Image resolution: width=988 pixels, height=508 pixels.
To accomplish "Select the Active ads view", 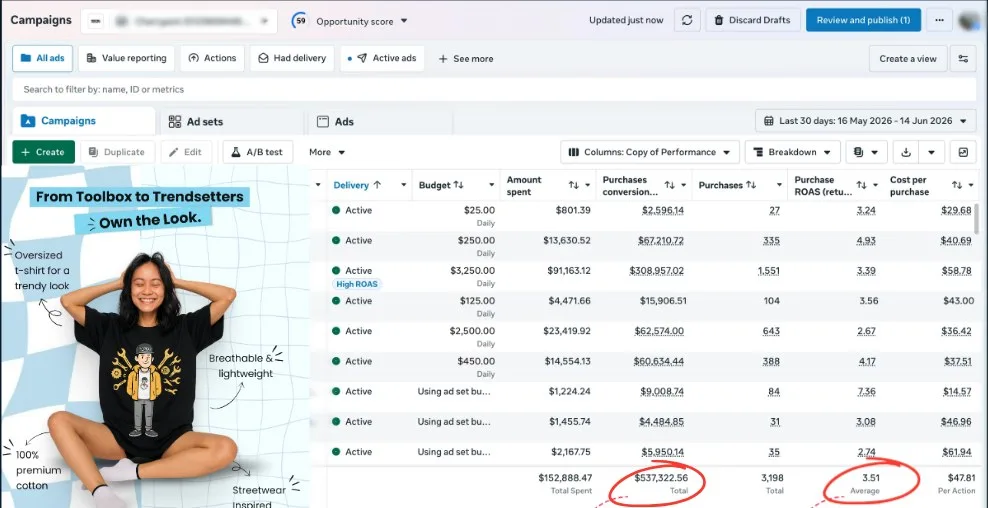I will click(382, 58).
